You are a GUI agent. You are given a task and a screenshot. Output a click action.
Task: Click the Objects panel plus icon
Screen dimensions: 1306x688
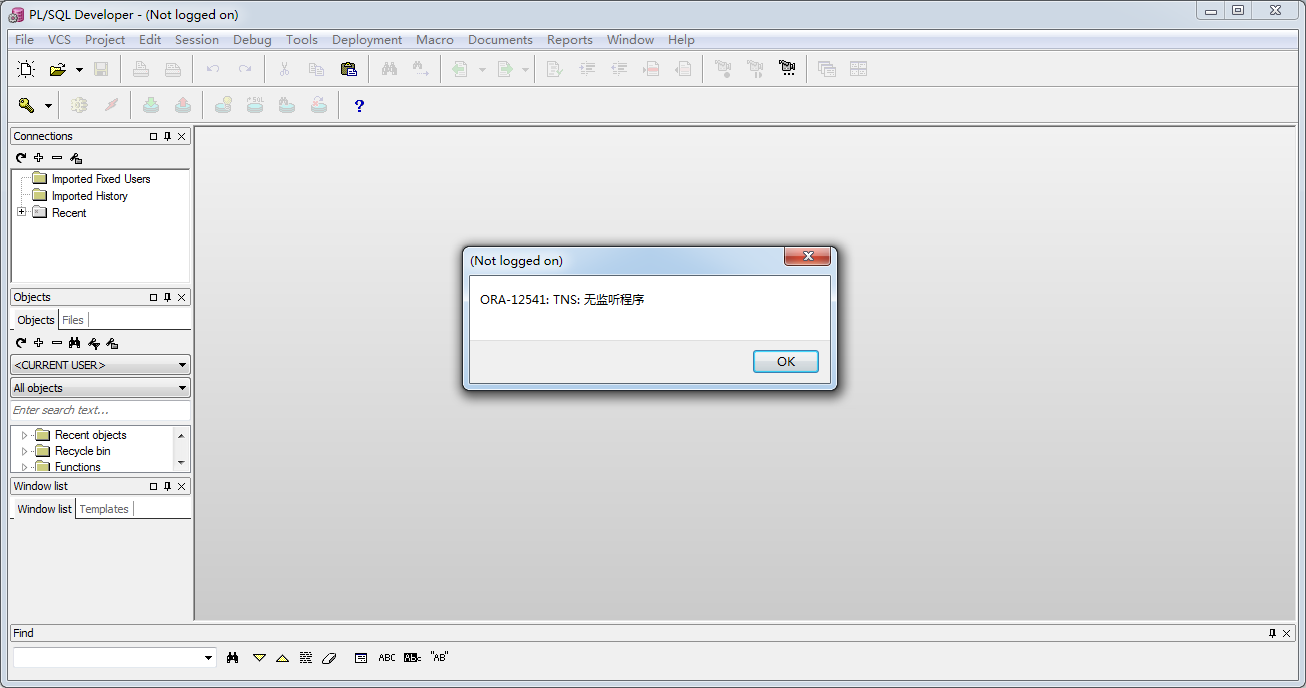click(x=39, y=343)
